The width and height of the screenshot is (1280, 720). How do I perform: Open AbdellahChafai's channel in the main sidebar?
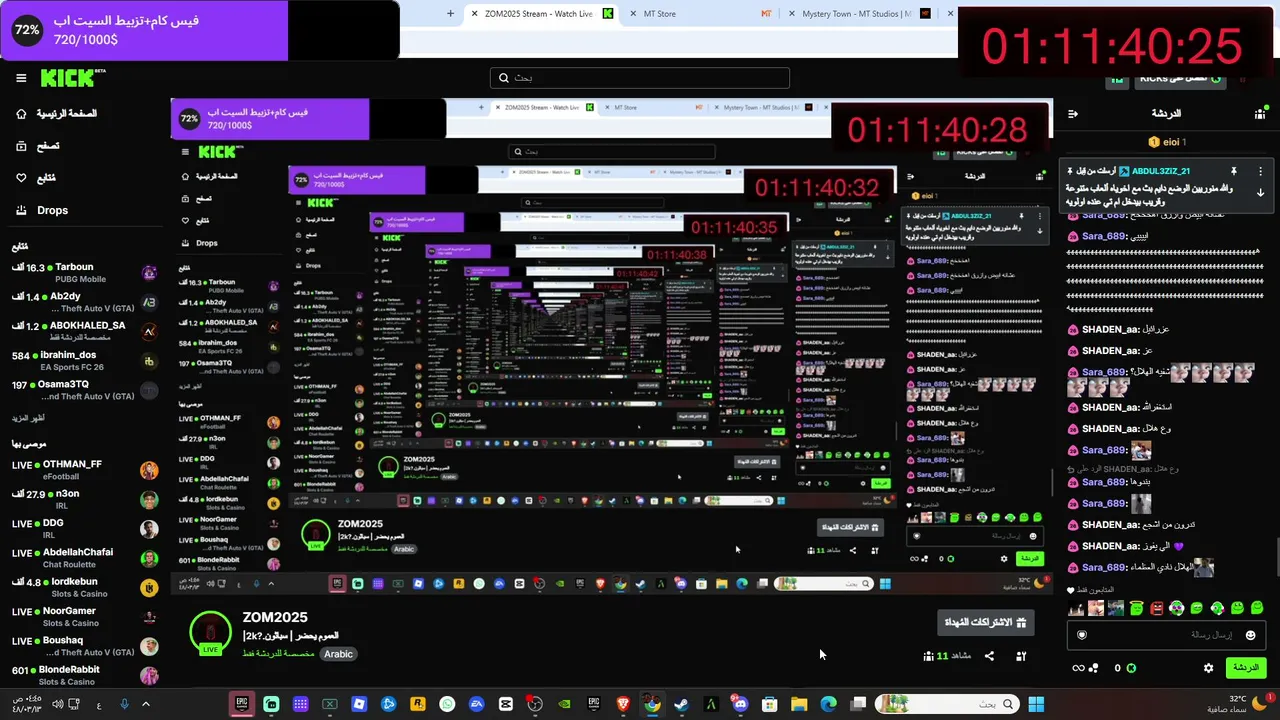click(x=84, y=558)
